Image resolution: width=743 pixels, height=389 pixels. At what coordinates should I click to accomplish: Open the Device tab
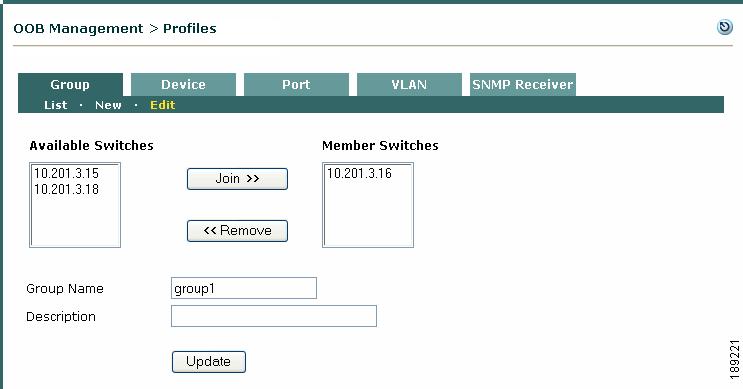(183, 84)
